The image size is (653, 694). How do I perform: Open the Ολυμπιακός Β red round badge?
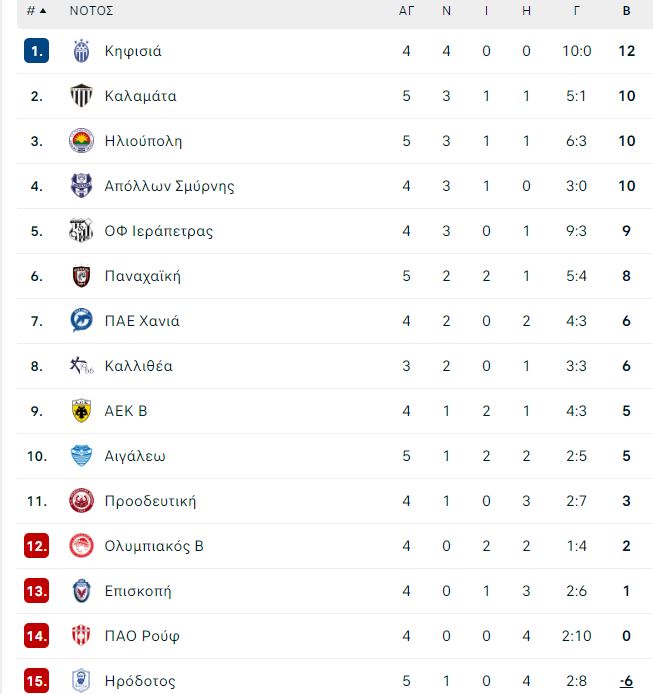81,546
